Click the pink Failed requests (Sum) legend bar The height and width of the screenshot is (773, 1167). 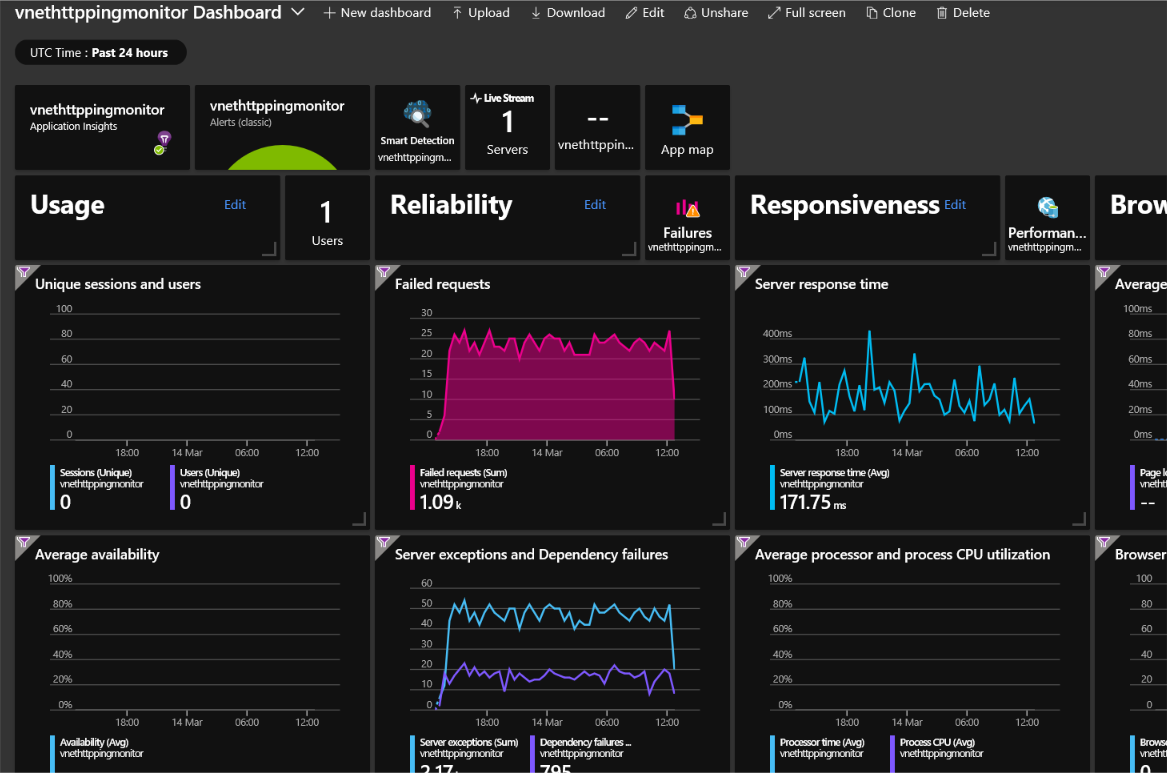click(412, 488)
